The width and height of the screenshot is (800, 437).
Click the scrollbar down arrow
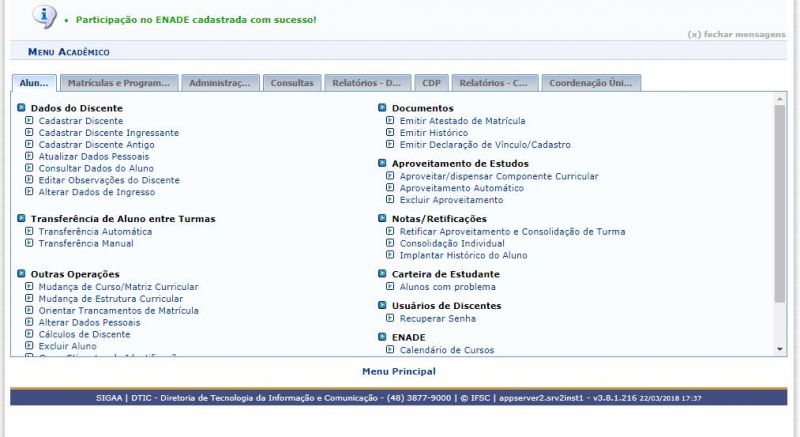coord(781,348)
